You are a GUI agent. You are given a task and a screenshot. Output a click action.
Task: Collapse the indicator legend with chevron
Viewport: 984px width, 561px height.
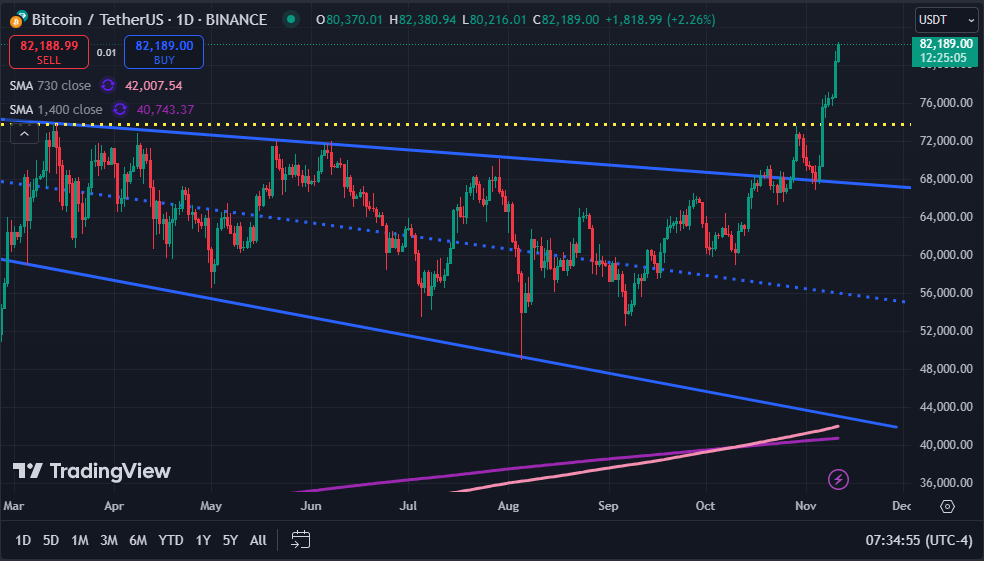24,134
